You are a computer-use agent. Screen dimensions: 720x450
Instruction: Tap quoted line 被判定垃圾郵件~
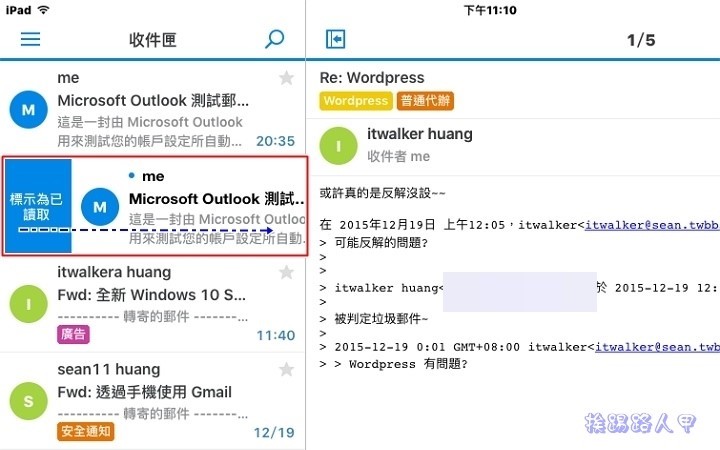[381, 319]
